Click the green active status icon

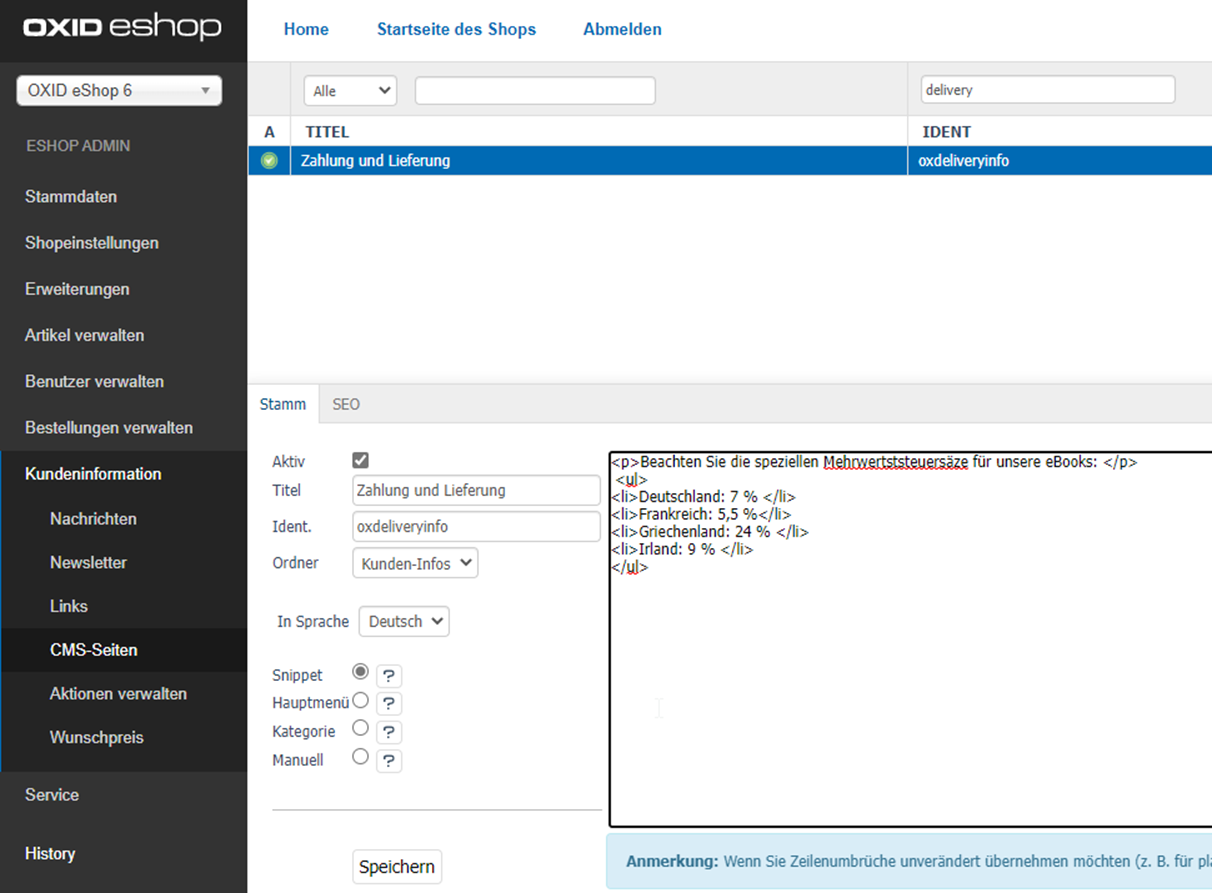click(269, 161)
